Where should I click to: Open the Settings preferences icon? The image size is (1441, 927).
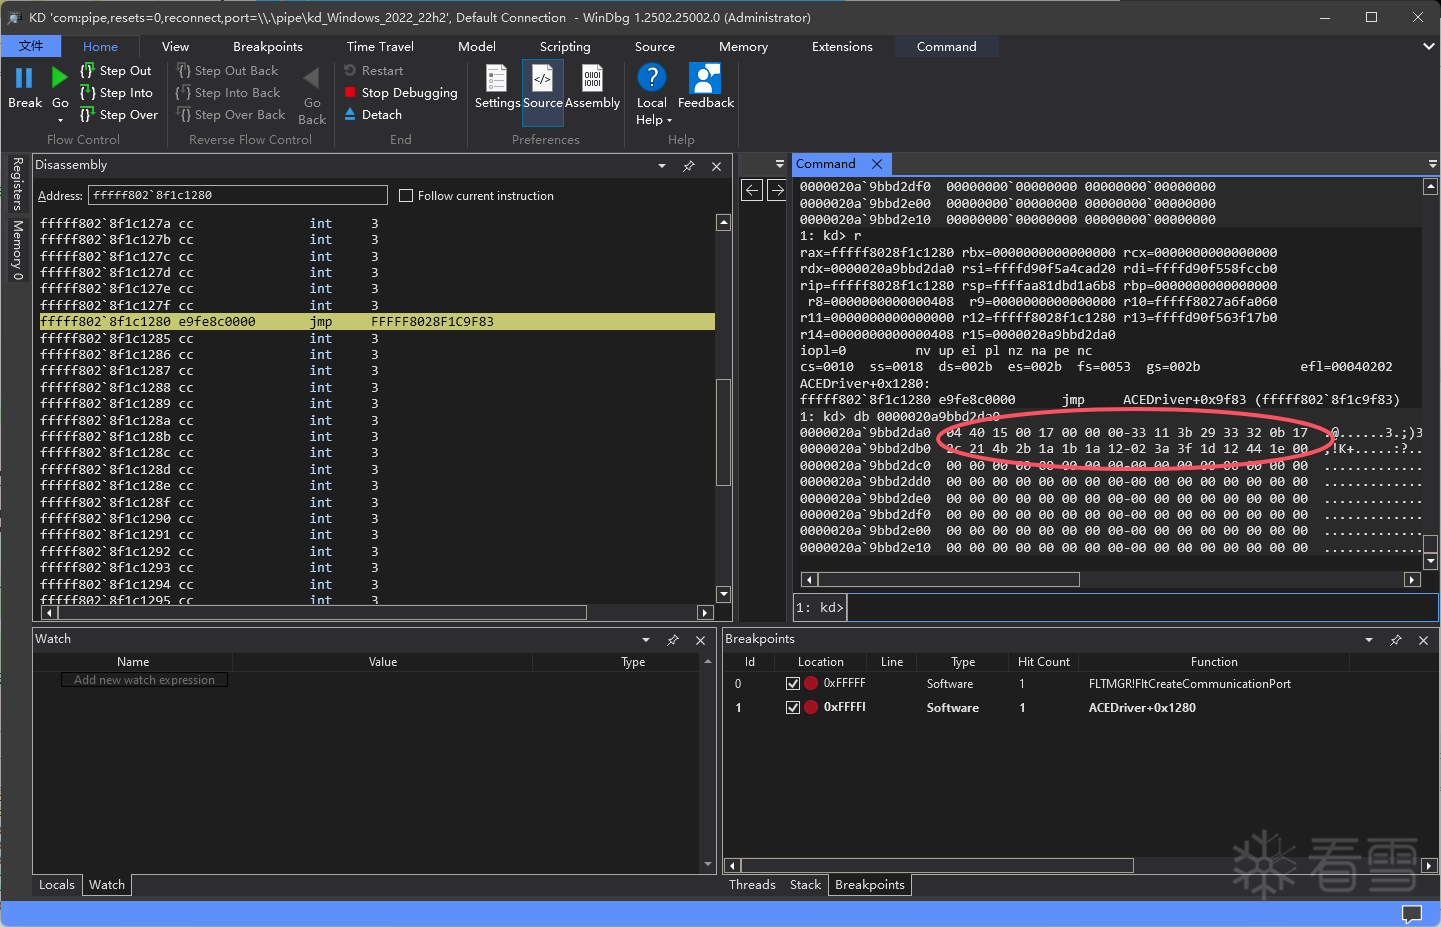(496, 79)
